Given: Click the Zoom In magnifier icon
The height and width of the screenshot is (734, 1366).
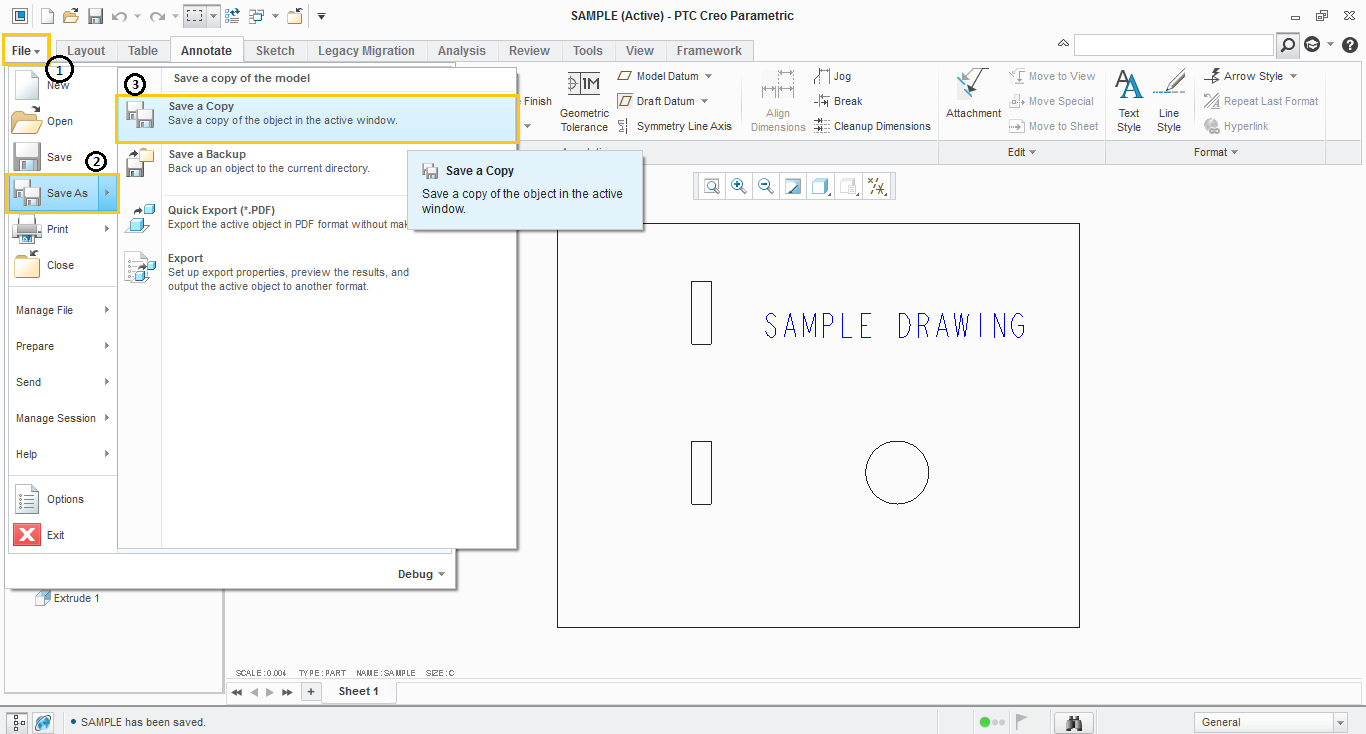Looking at the screenshot, I should pos(739,186).
